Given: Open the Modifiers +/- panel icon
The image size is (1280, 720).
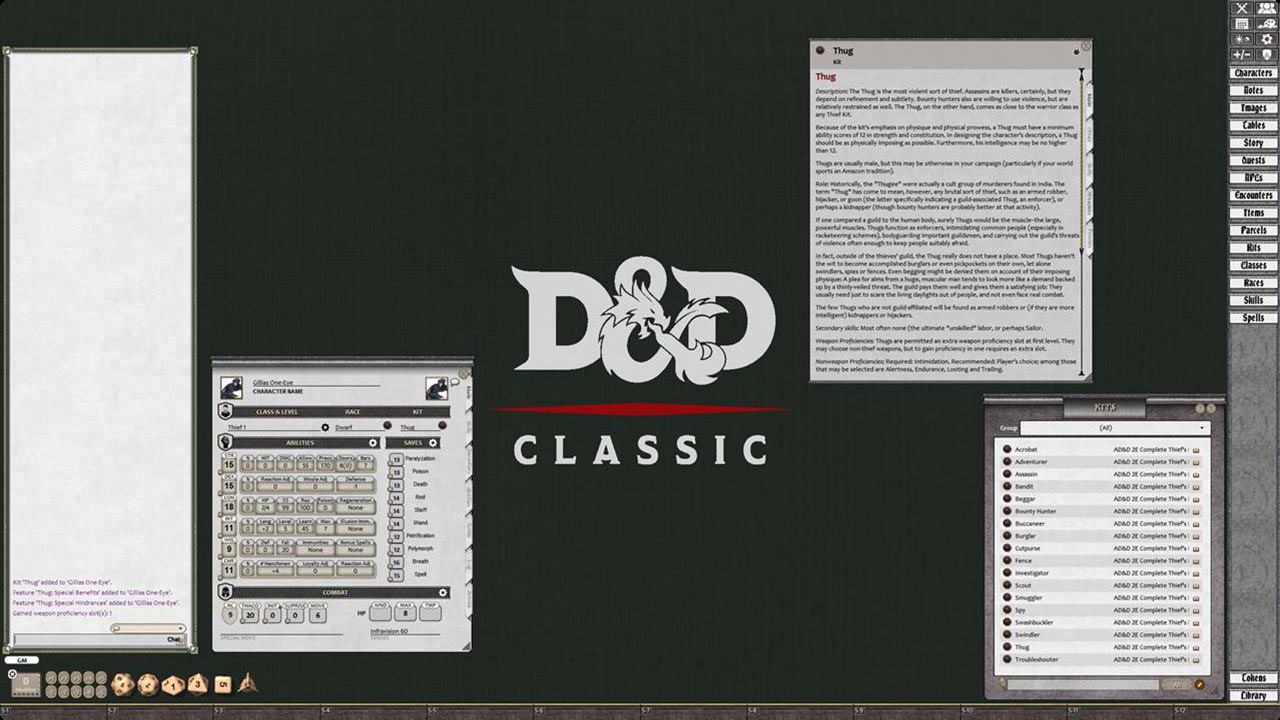Looking at the screenshot, I should [1242, 53].
